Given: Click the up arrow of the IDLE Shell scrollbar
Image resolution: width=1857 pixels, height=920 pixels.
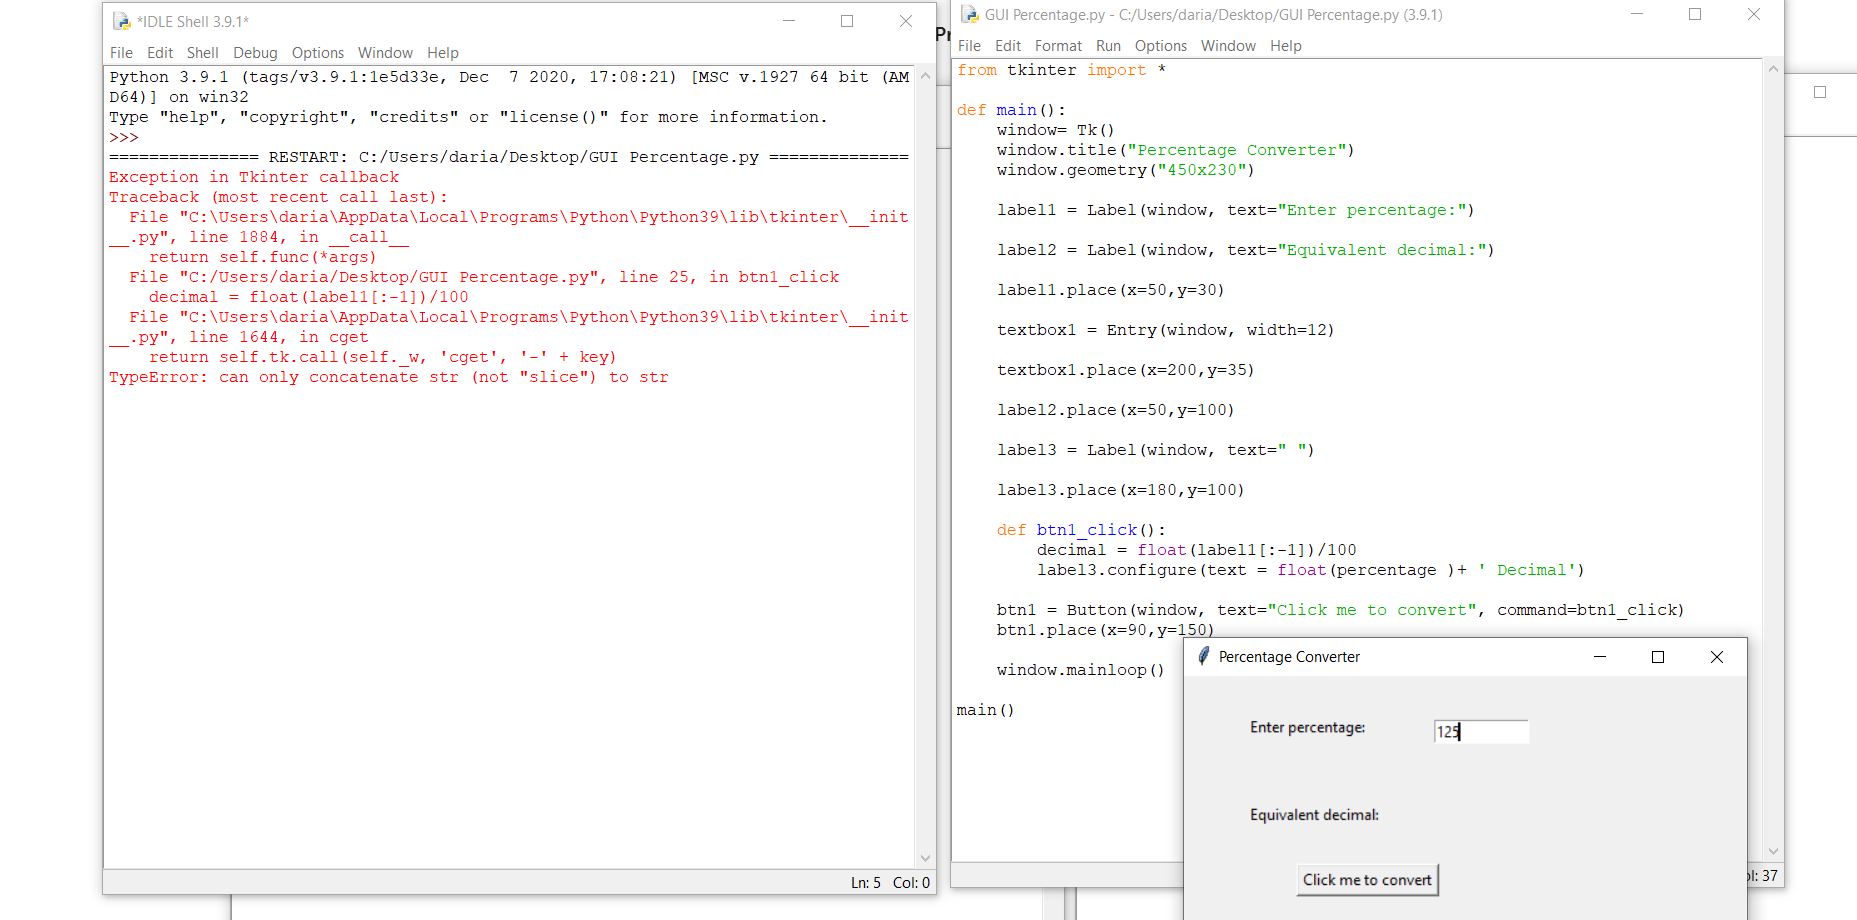Looking at the screenshot, I should point(925,75).
